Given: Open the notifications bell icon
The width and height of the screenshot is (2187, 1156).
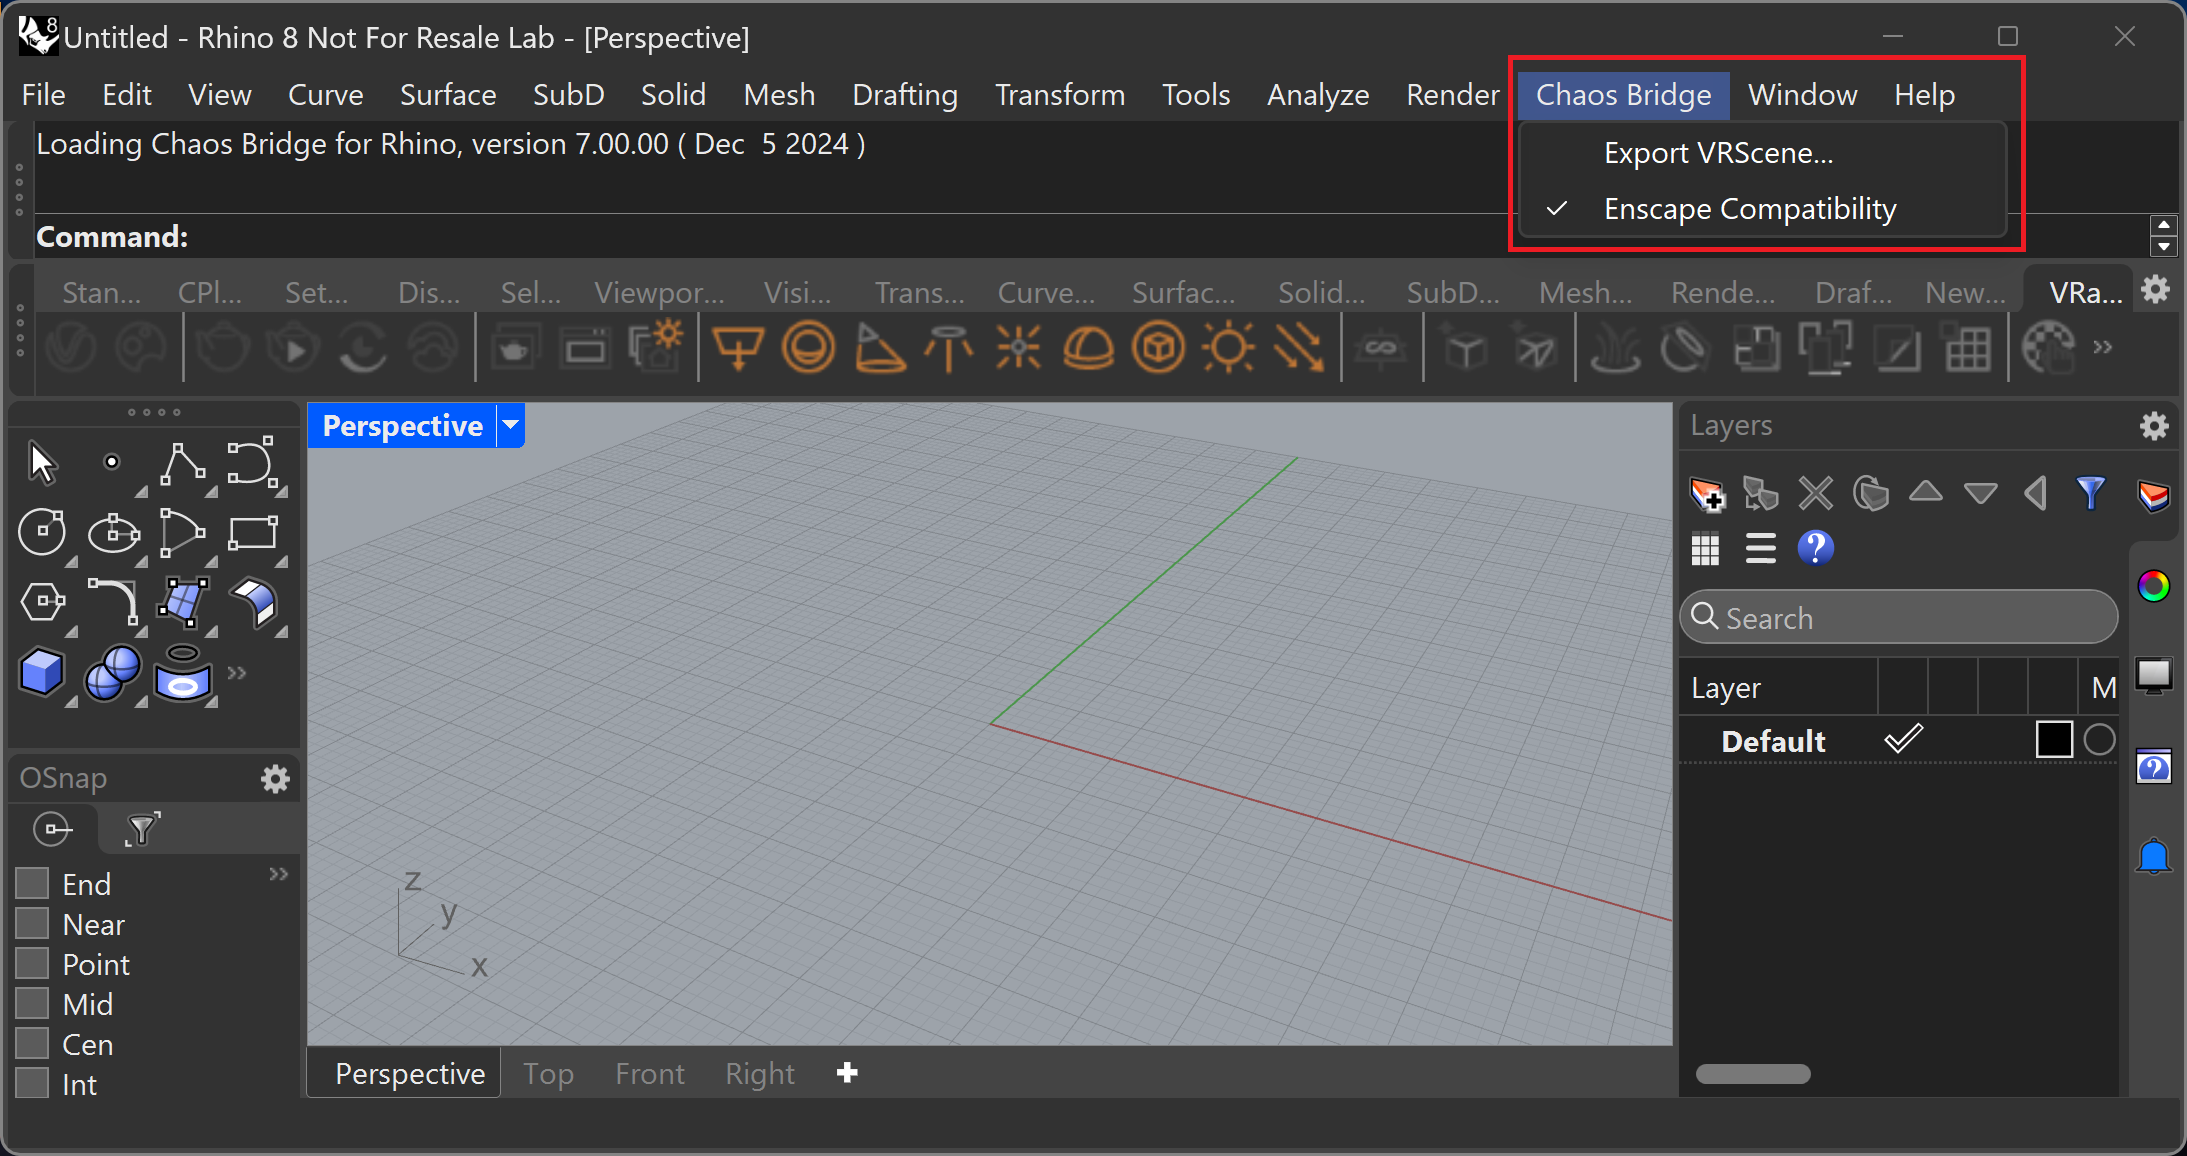Looking at the screenshot, I should (2154, 857).
